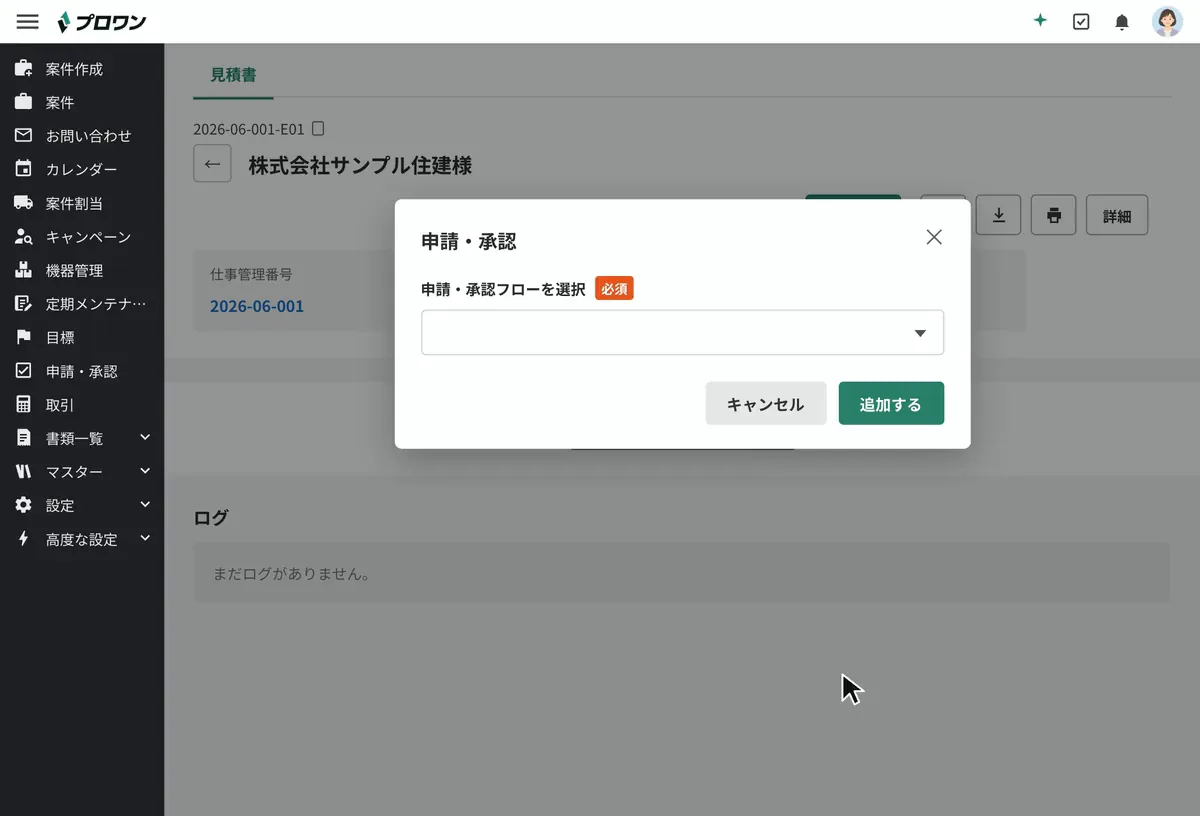Click the 定期メンテナンス sidebar icon
The width and height of the screenshot is (1200, 816).
click(x=23, y=304)
